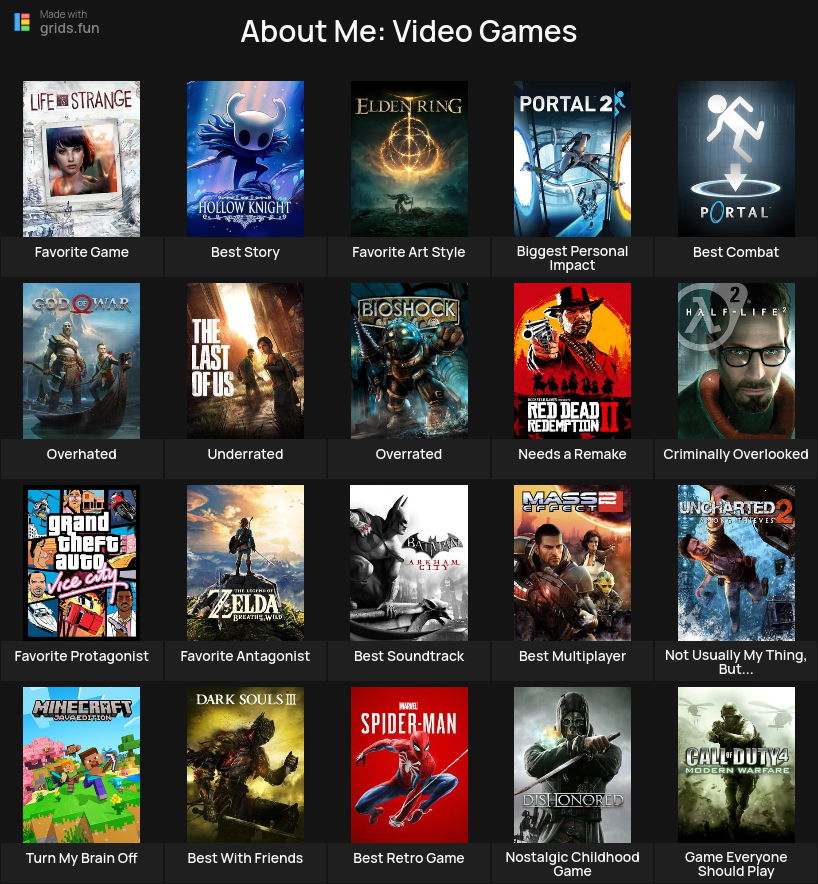
Task: Click the Favorite Game label
Action: click(x=82, y=252)
